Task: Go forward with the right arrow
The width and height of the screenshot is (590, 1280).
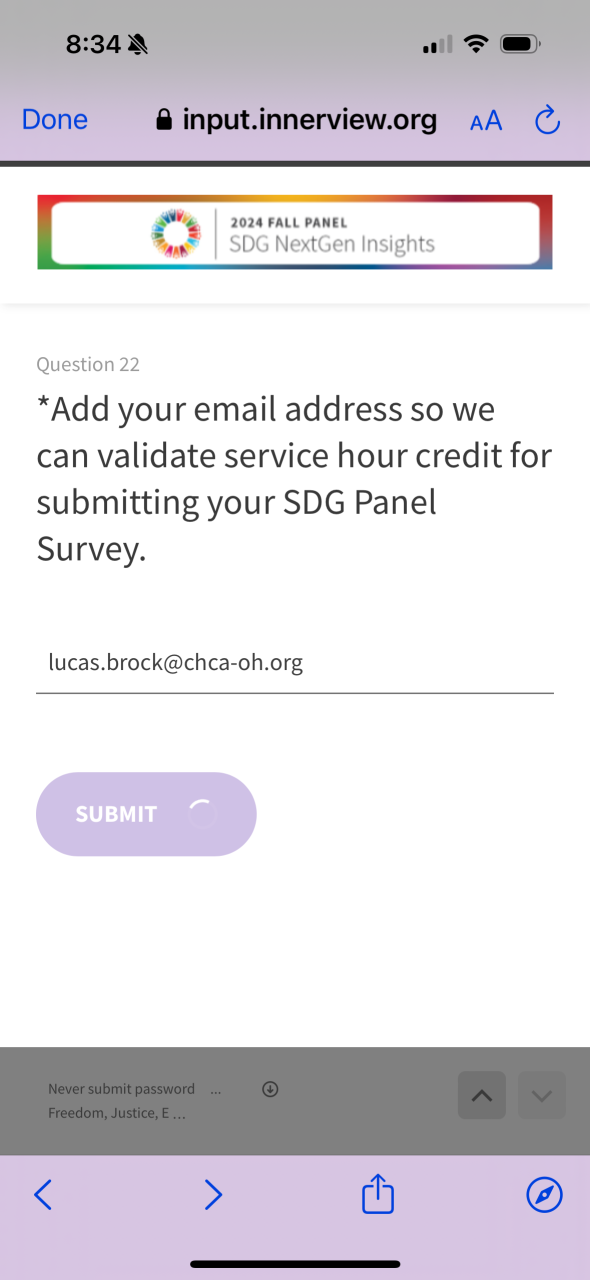Action: 213,1194
